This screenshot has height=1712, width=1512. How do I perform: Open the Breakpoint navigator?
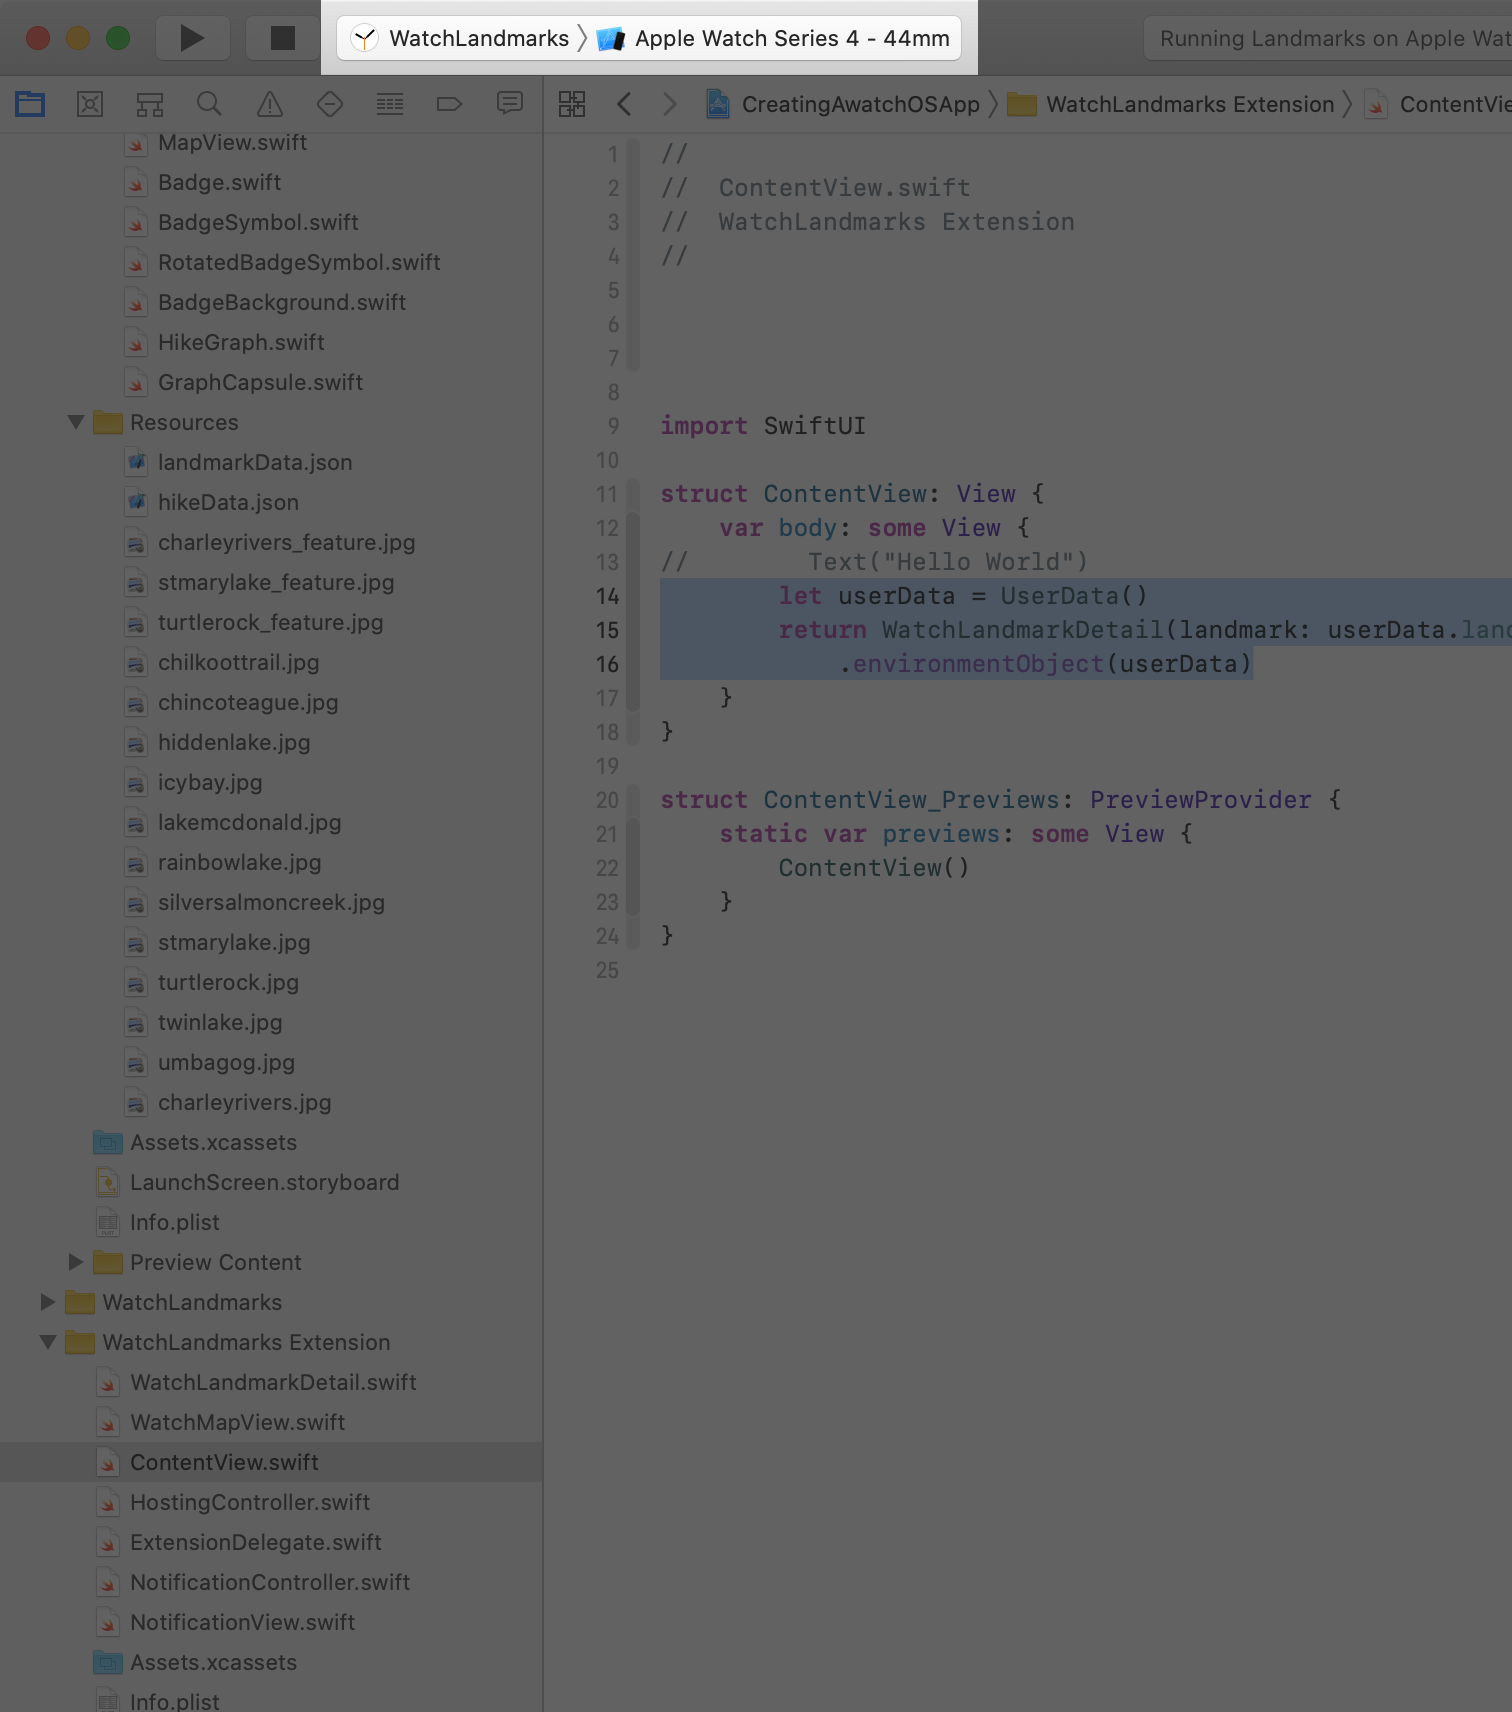pos(450,104)
